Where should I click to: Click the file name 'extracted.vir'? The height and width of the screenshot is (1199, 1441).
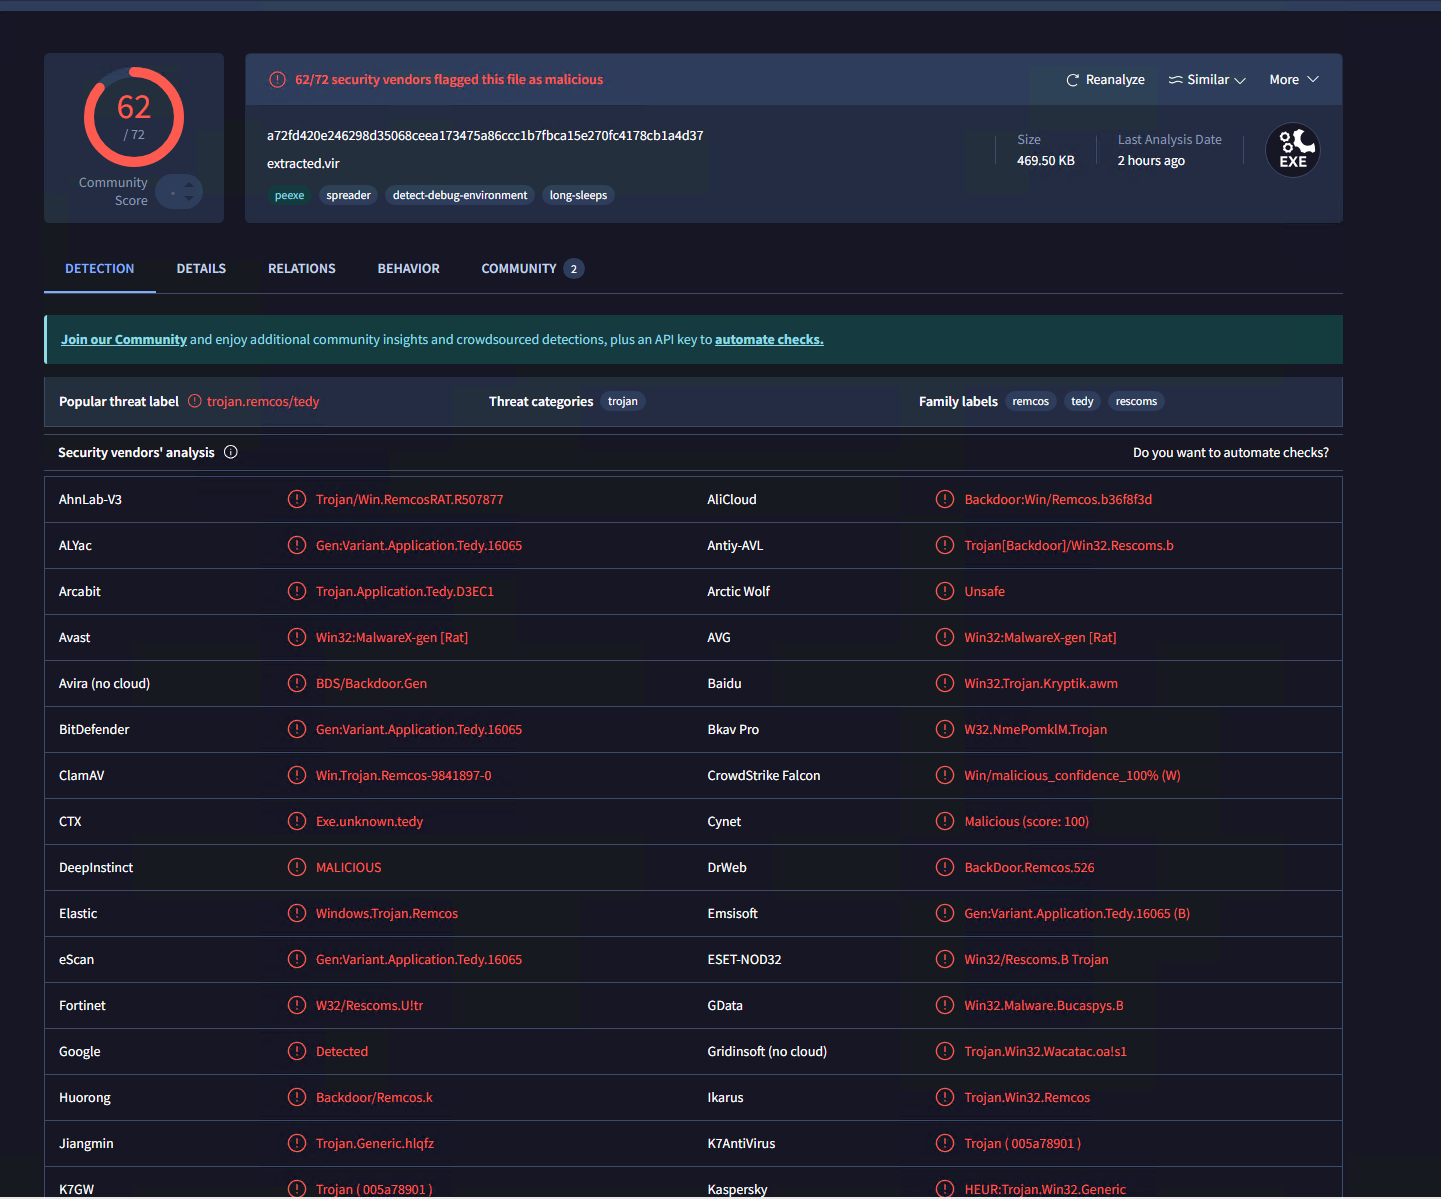tap(303, 164)
